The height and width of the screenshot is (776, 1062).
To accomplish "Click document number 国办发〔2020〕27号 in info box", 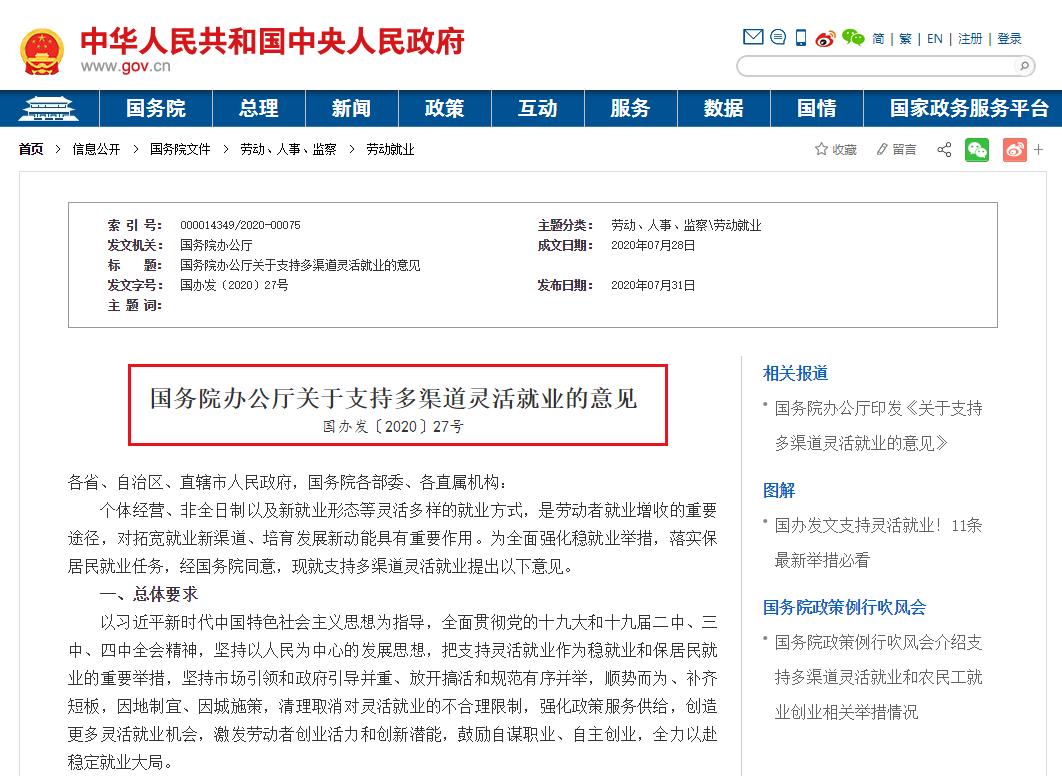I will (x=234, y=285).
